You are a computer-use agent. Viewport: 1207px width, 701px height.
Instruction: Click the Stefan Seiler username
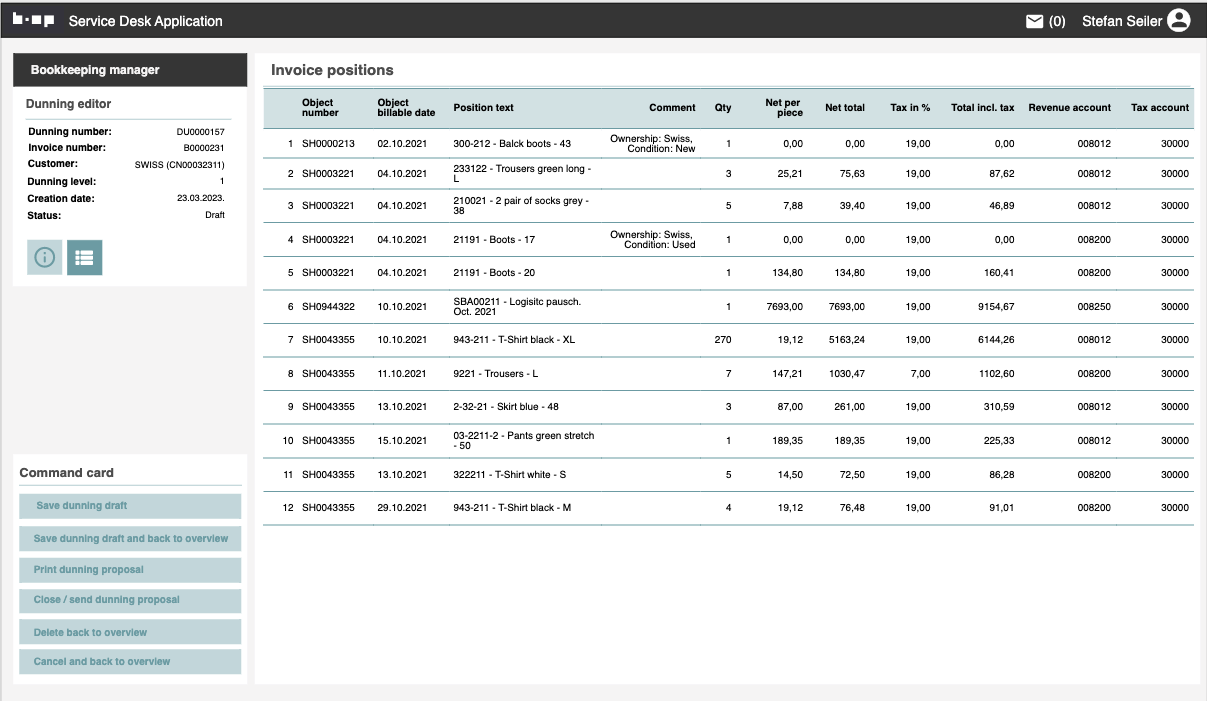1121,21
